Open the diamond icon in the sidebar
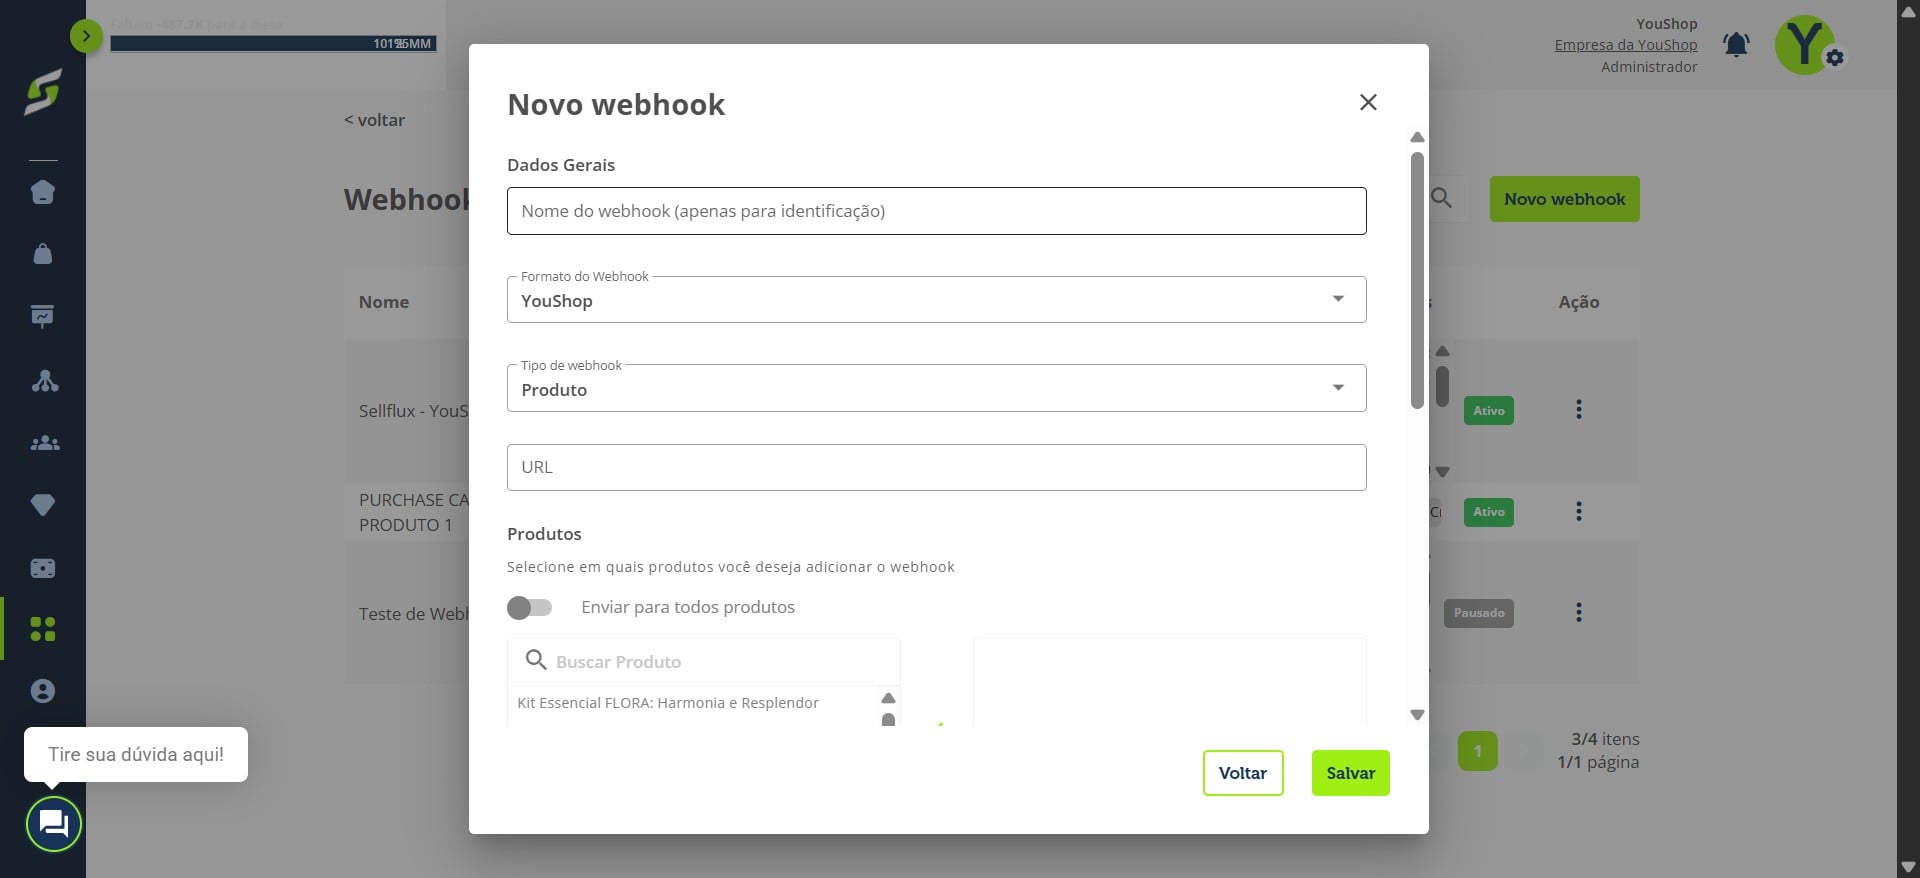The height and width of the screenshot is (878, 1920). click(x=43, y=505)
